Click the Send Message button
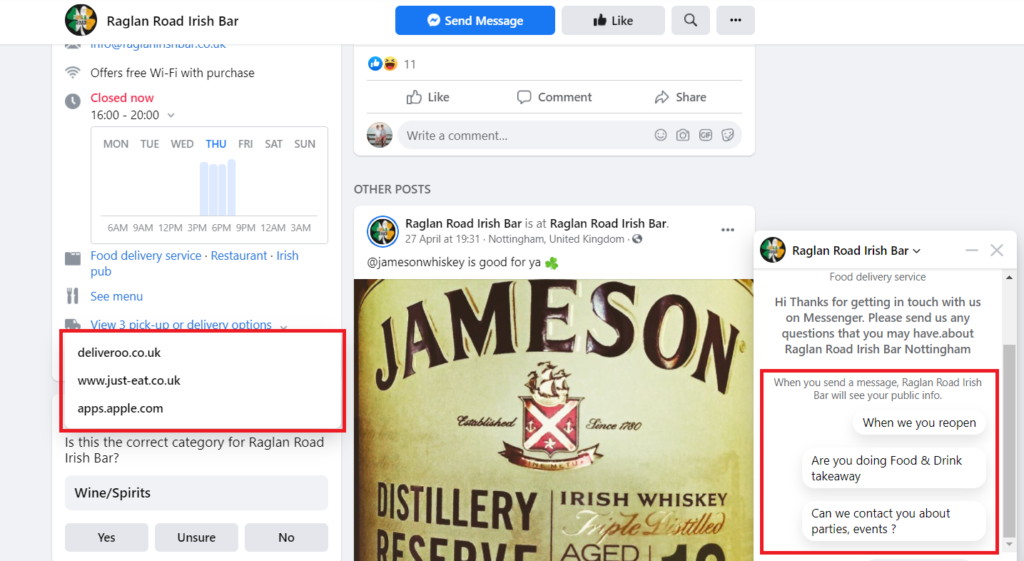The image size is (1024, 561). point(475,20)
